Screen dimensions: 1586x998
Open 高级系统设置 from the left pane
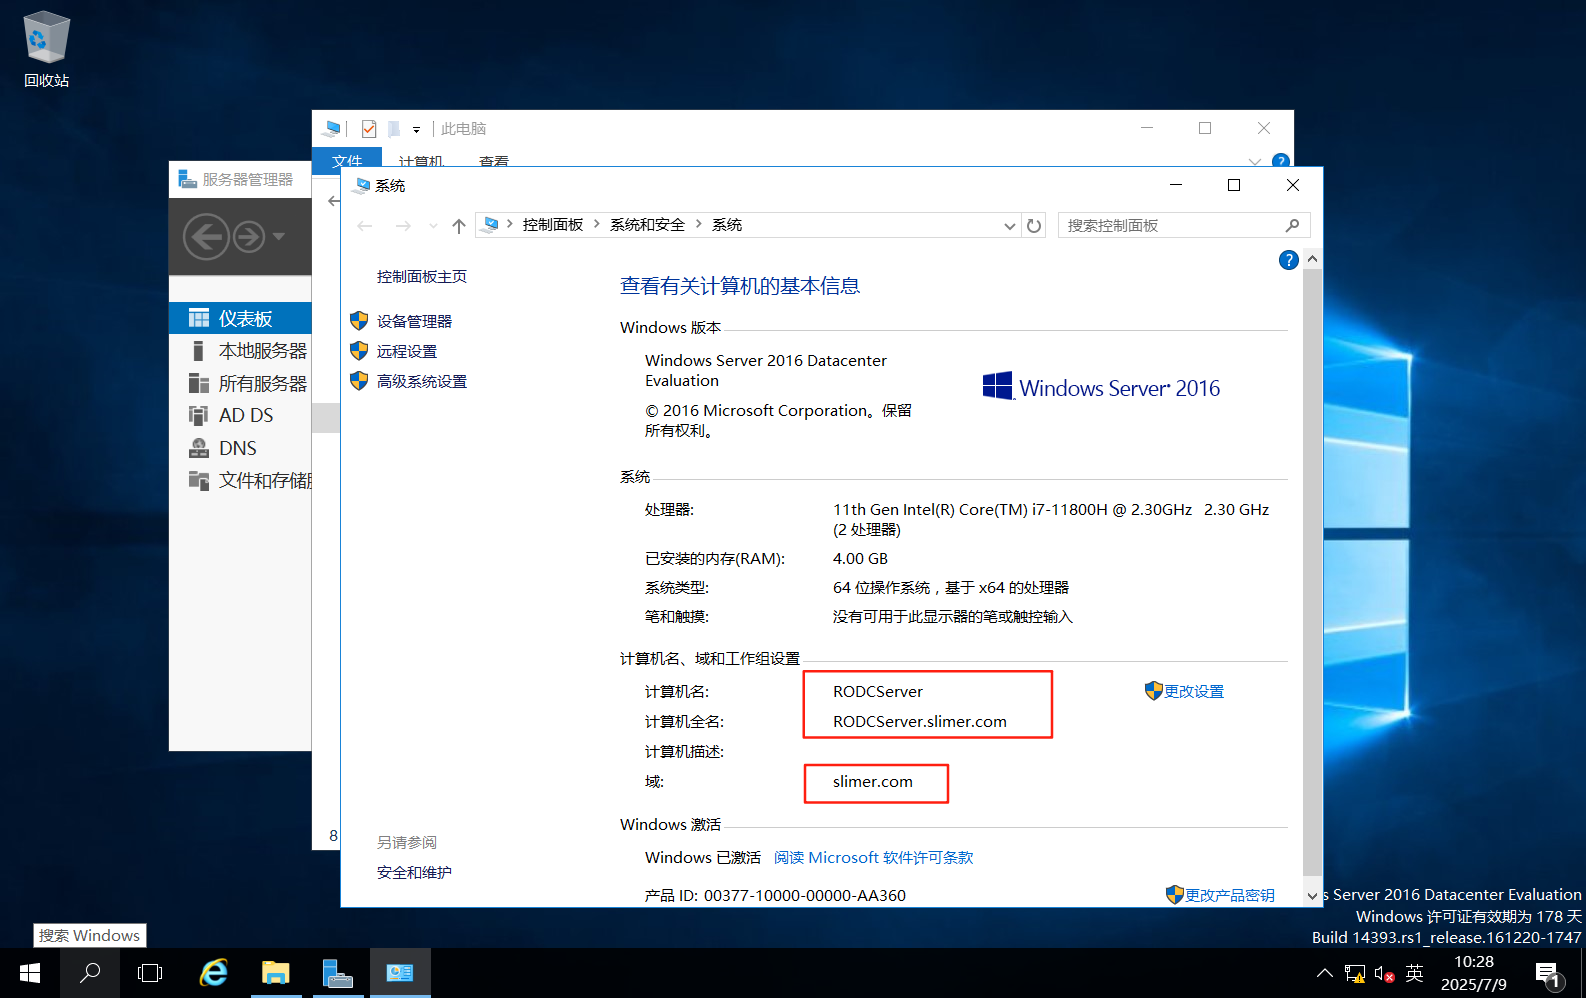pos(421,381)
